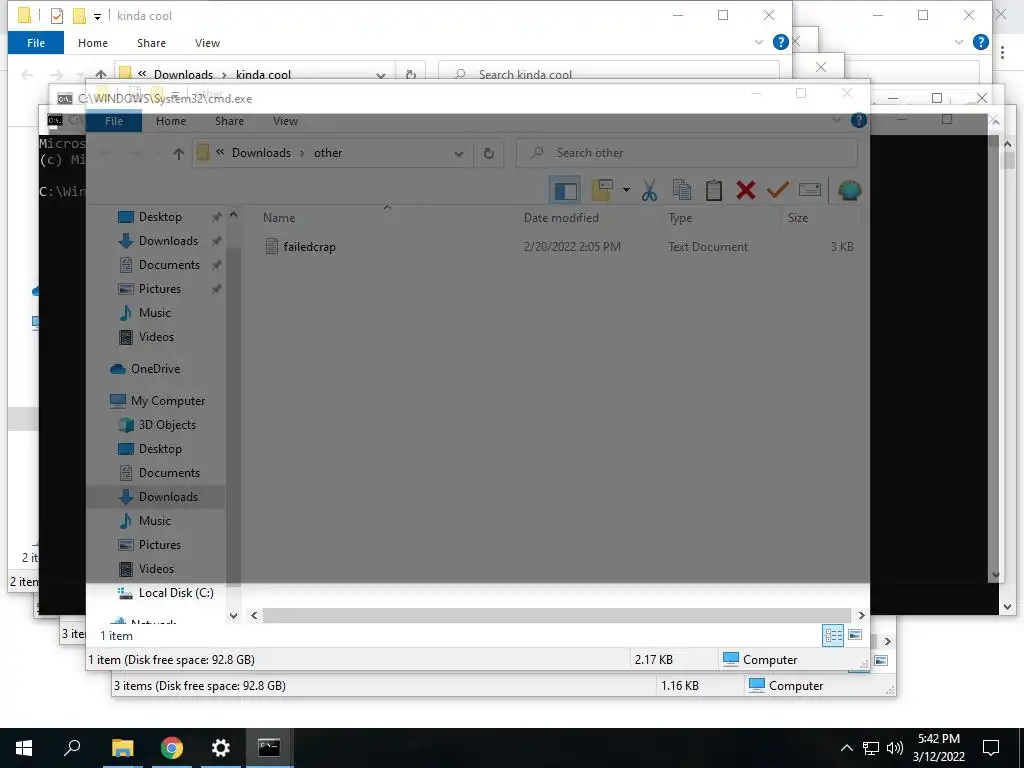Open the View tab in 'other' window
This screenshot has width=1024, height=768.
pyautogui.click(x=285, y=121)
